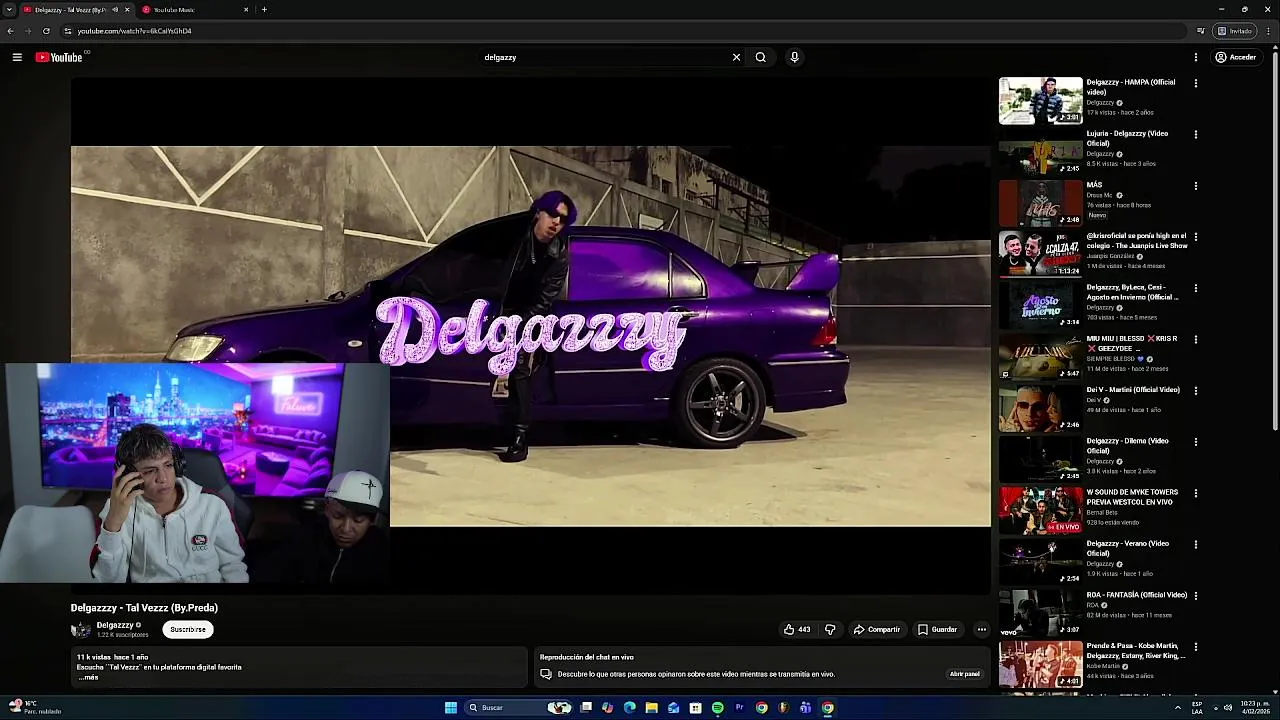Start voice search with microphone icon
1280x720 pixels.
pyautogui.click(x=794, y=57)
